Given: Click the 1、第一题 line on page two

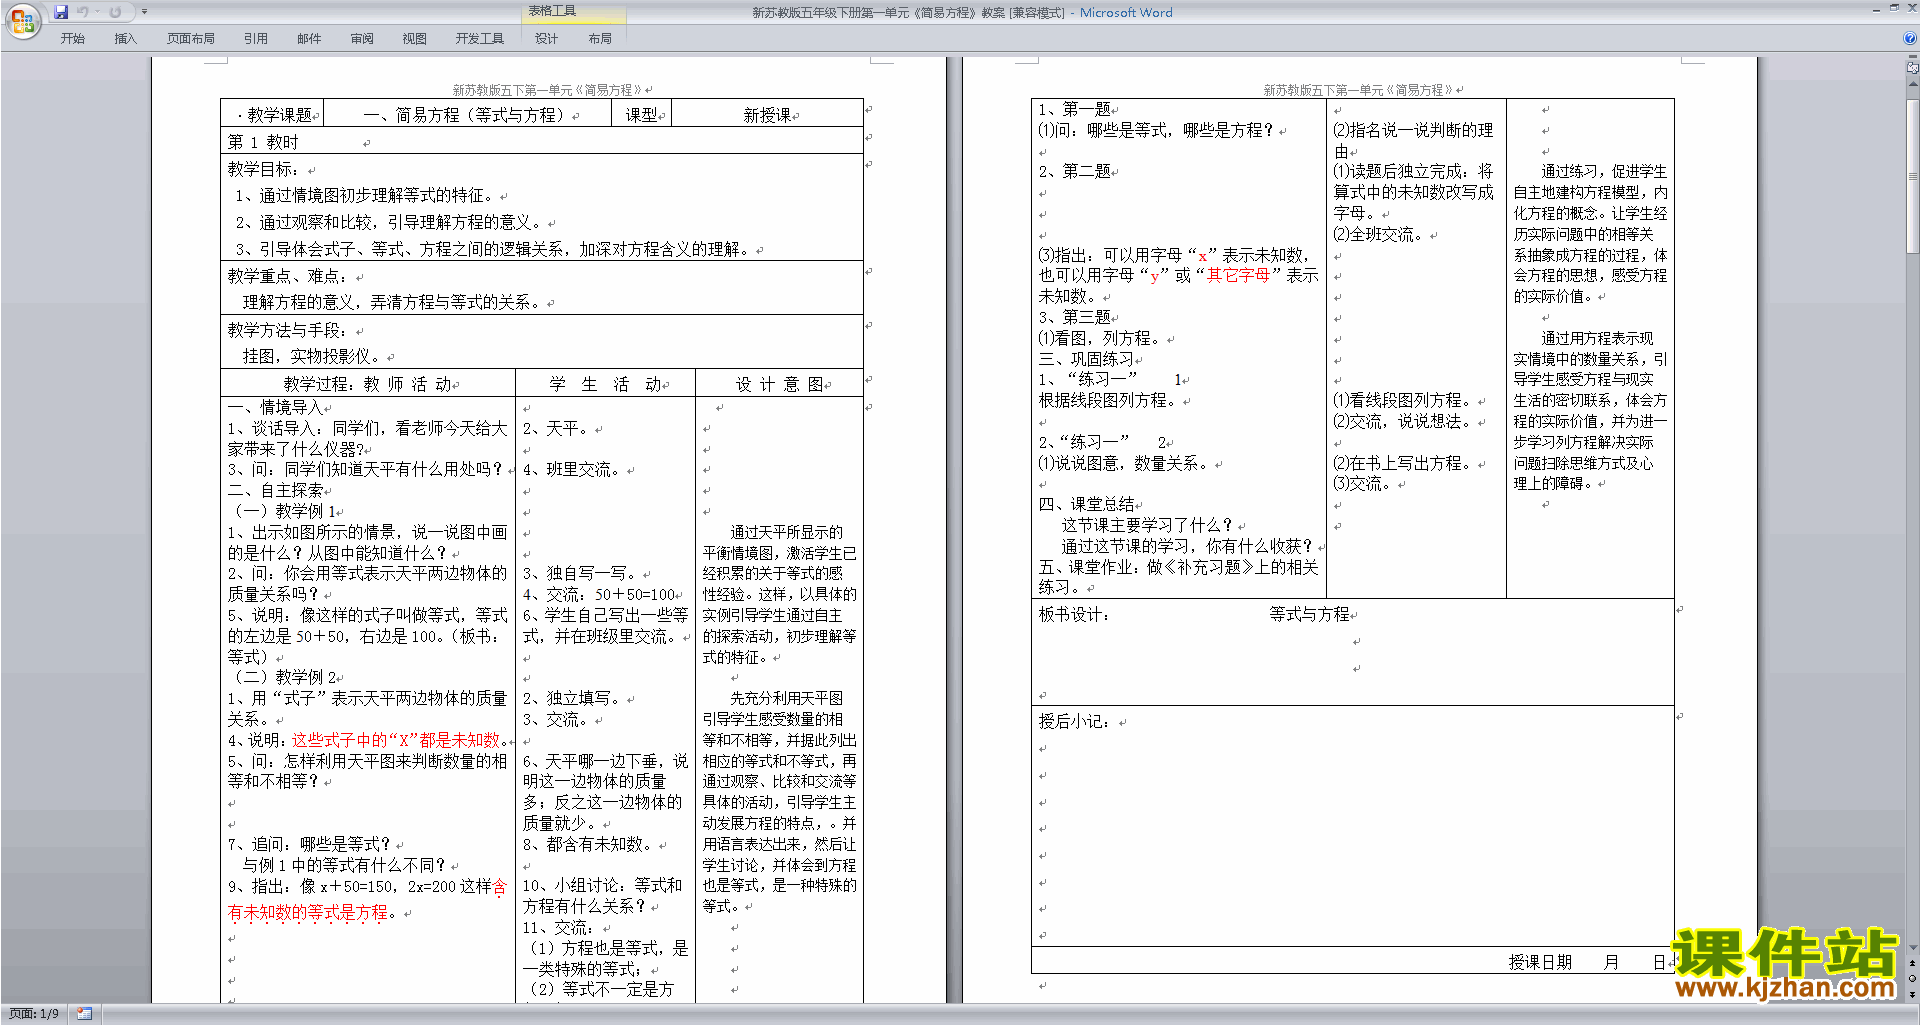Looking at the screenshot, I should coord(1074,109).
